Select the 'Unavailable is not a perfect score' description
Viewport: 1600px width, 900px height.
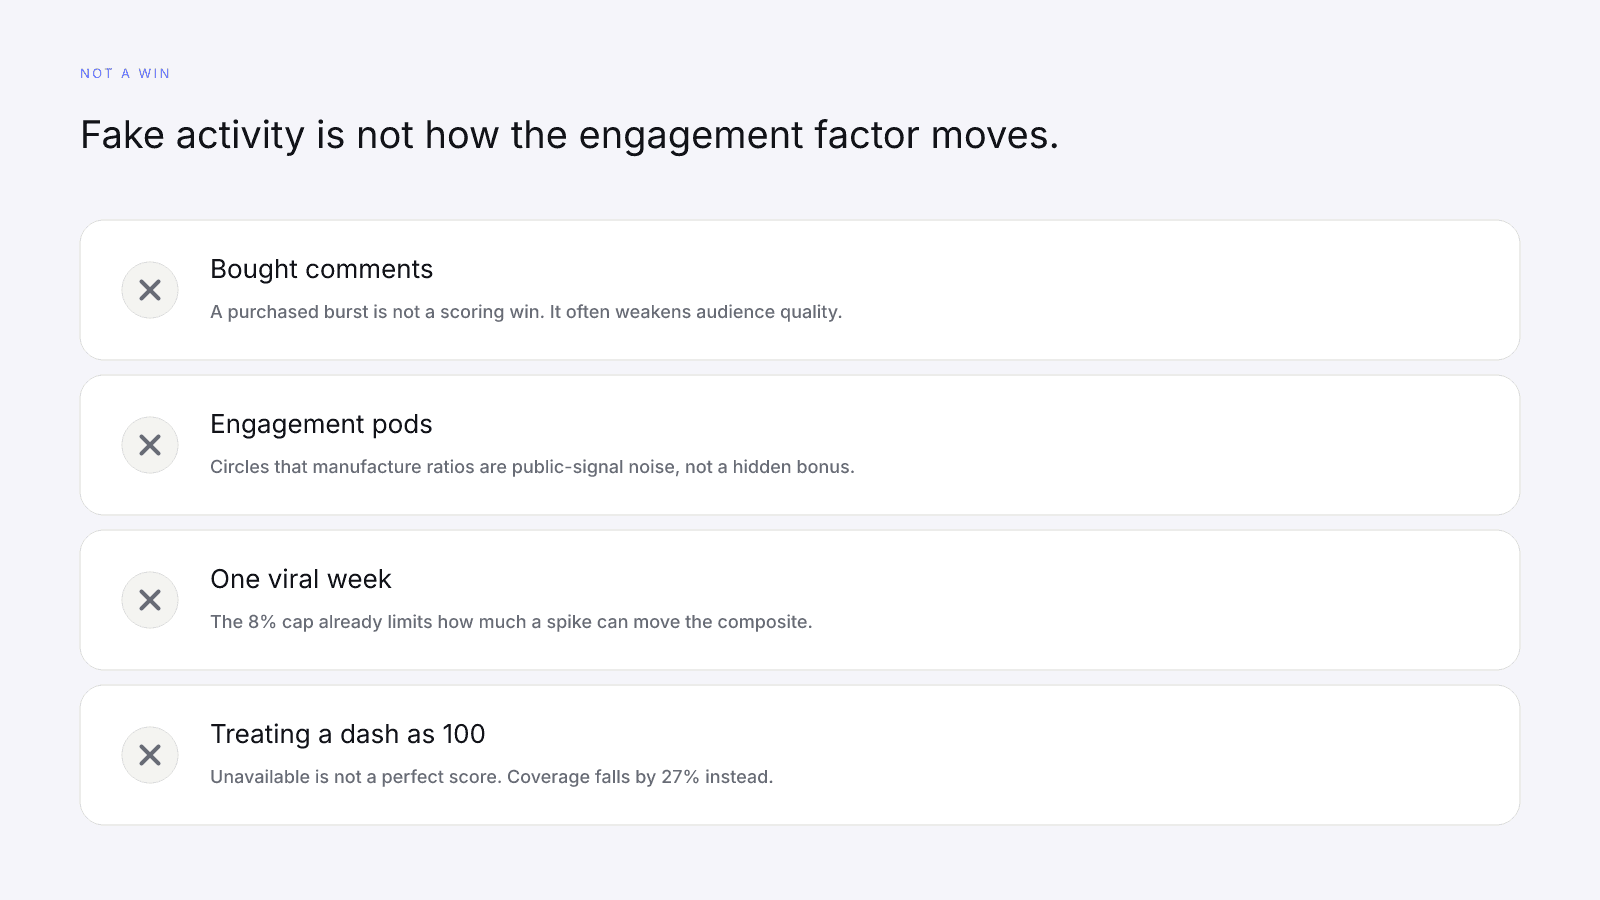click(491, 777)
